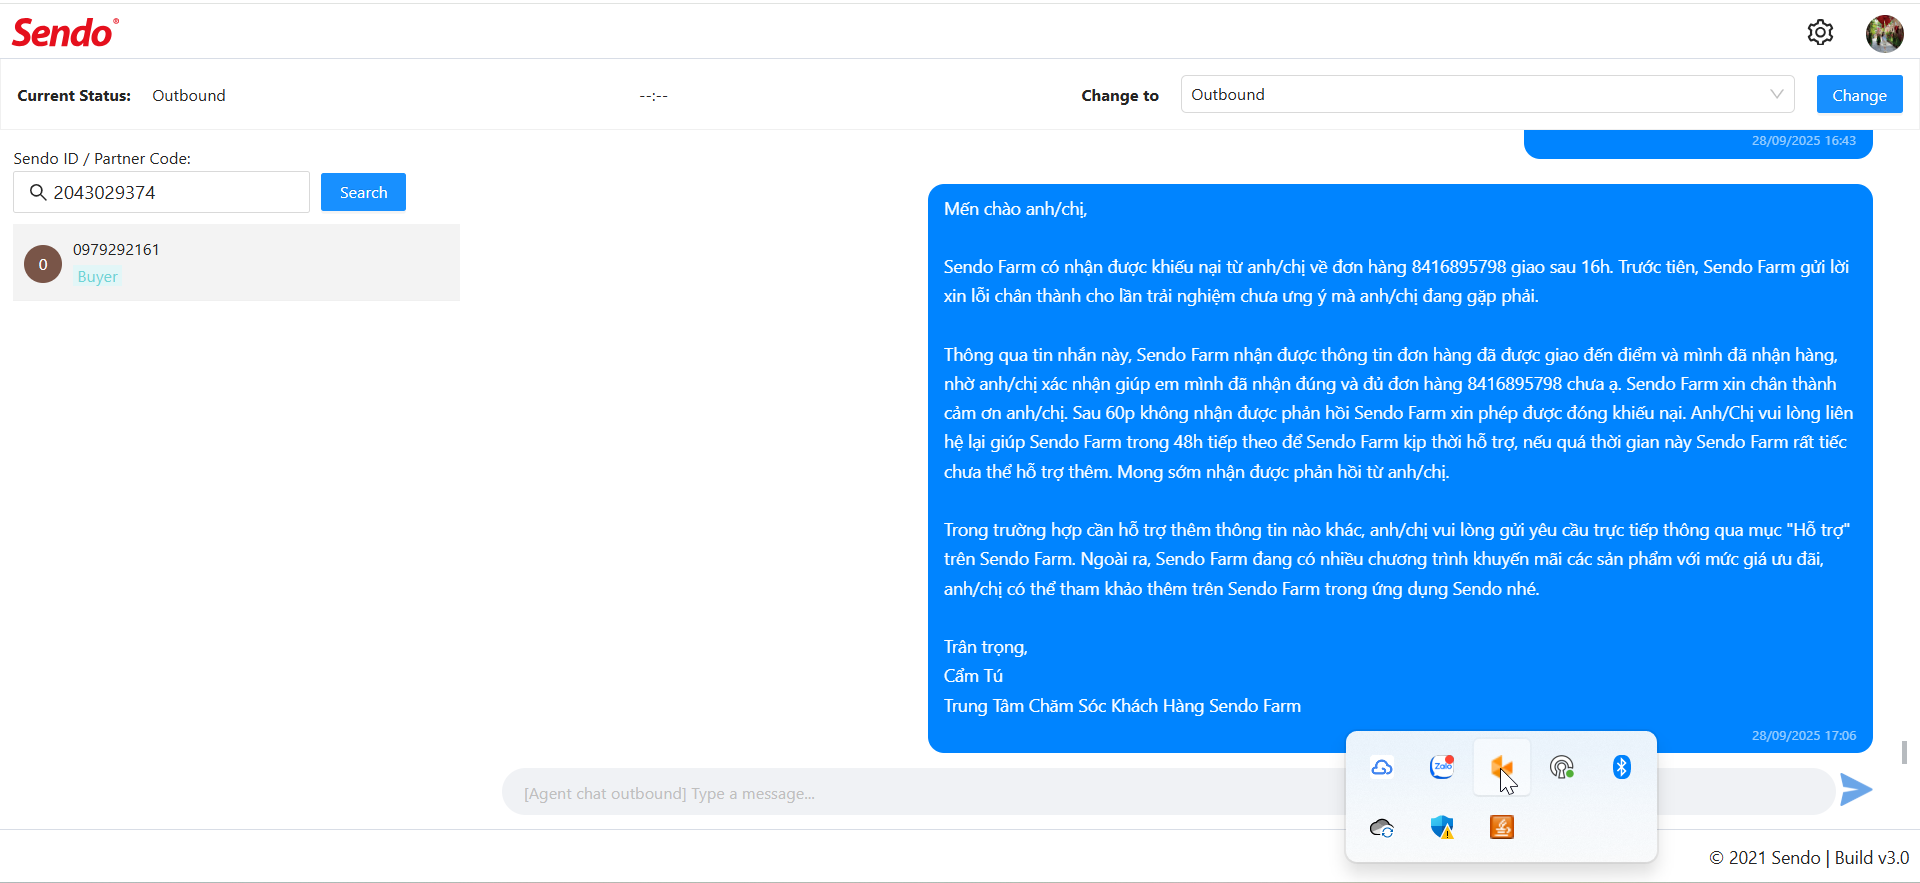Viewport: 1920px width, 883px height.
Task: Open the Bluetooth tray icon
Action: (1622, 767)
